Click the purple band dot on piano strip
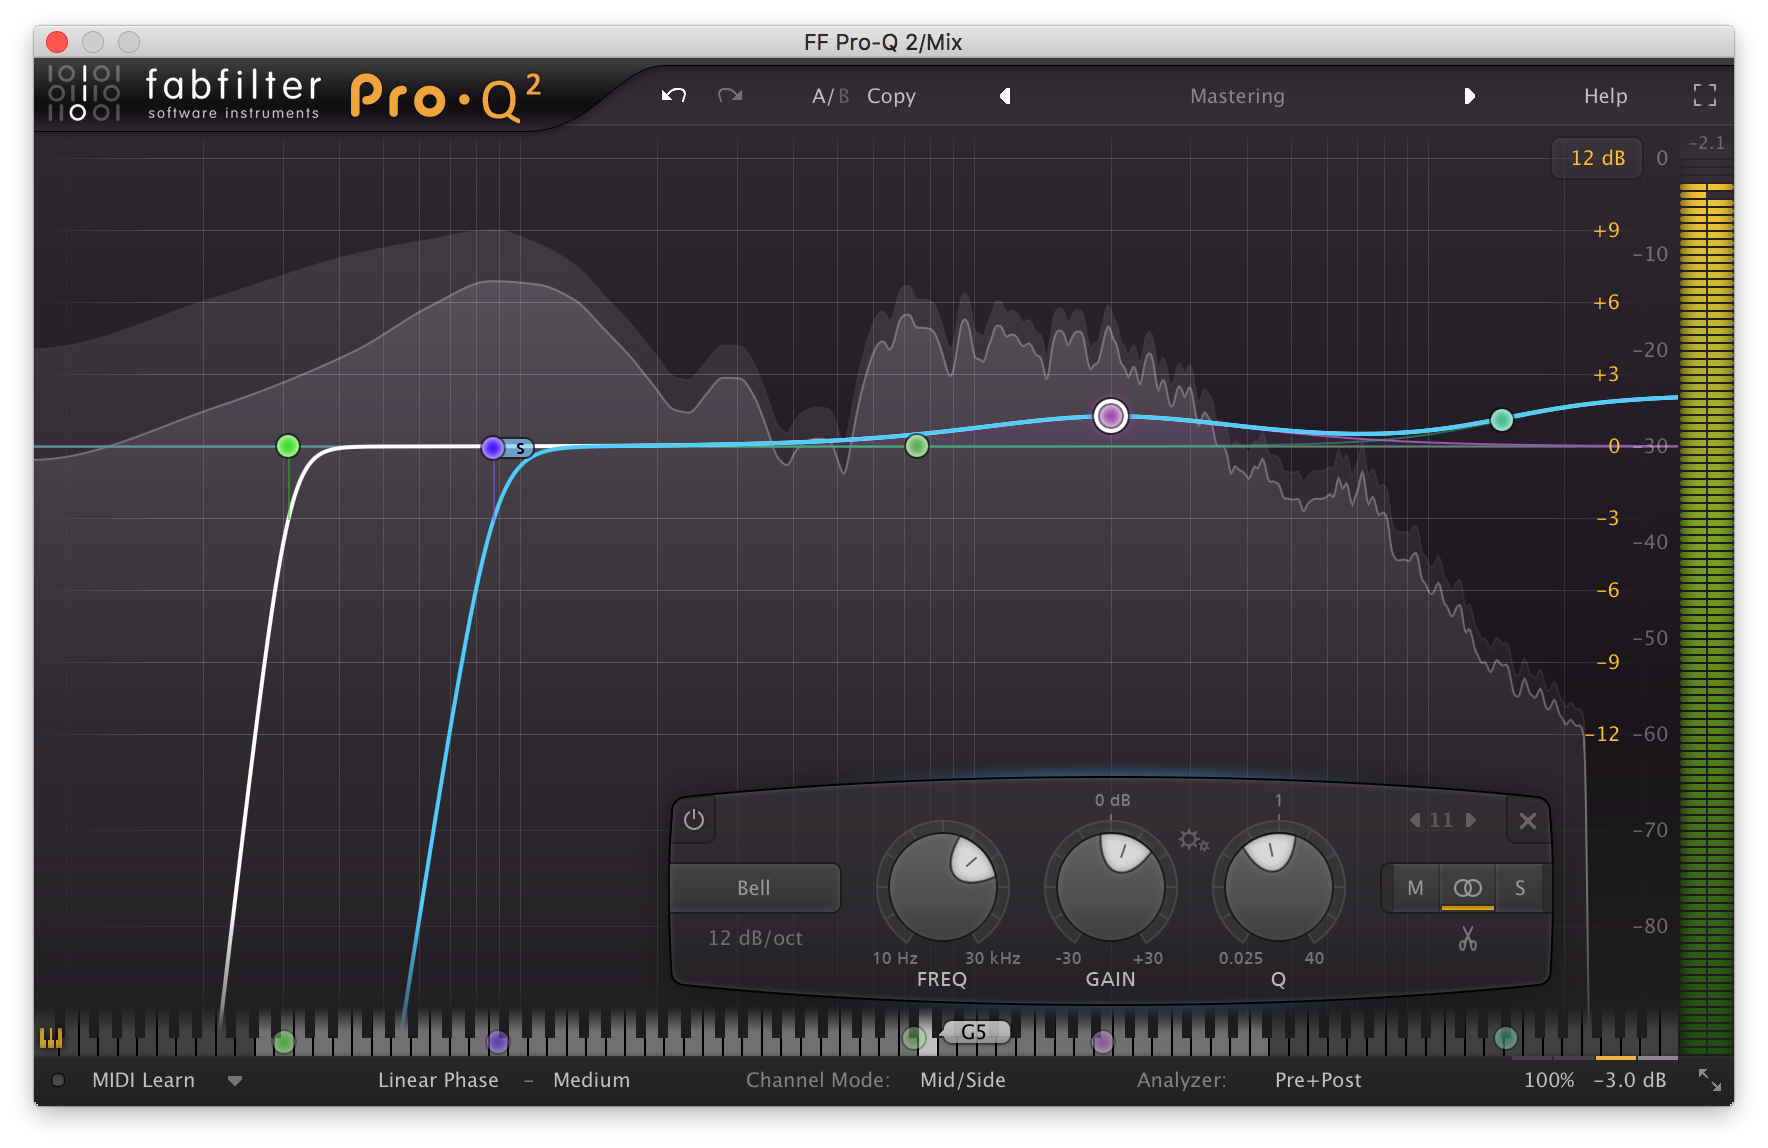This screenshot has width=1768, height=1148. point(1102,1042)
